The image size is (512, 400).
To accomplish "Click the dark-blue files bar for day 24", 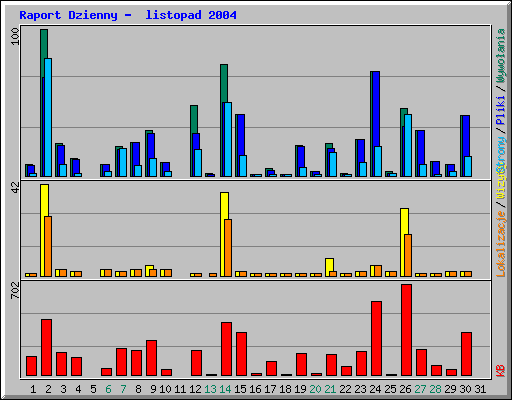I will coord(376,109).
